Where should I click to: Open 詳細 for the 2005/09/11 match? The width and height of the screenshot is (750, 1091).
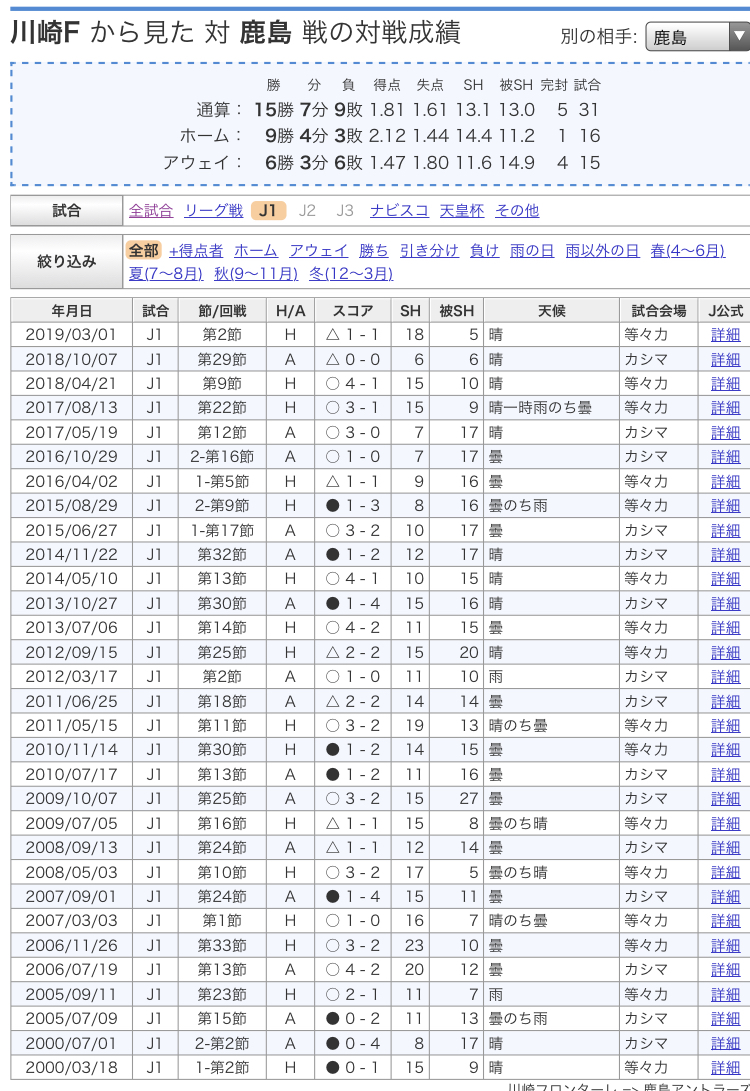click(x=725, y=994)
